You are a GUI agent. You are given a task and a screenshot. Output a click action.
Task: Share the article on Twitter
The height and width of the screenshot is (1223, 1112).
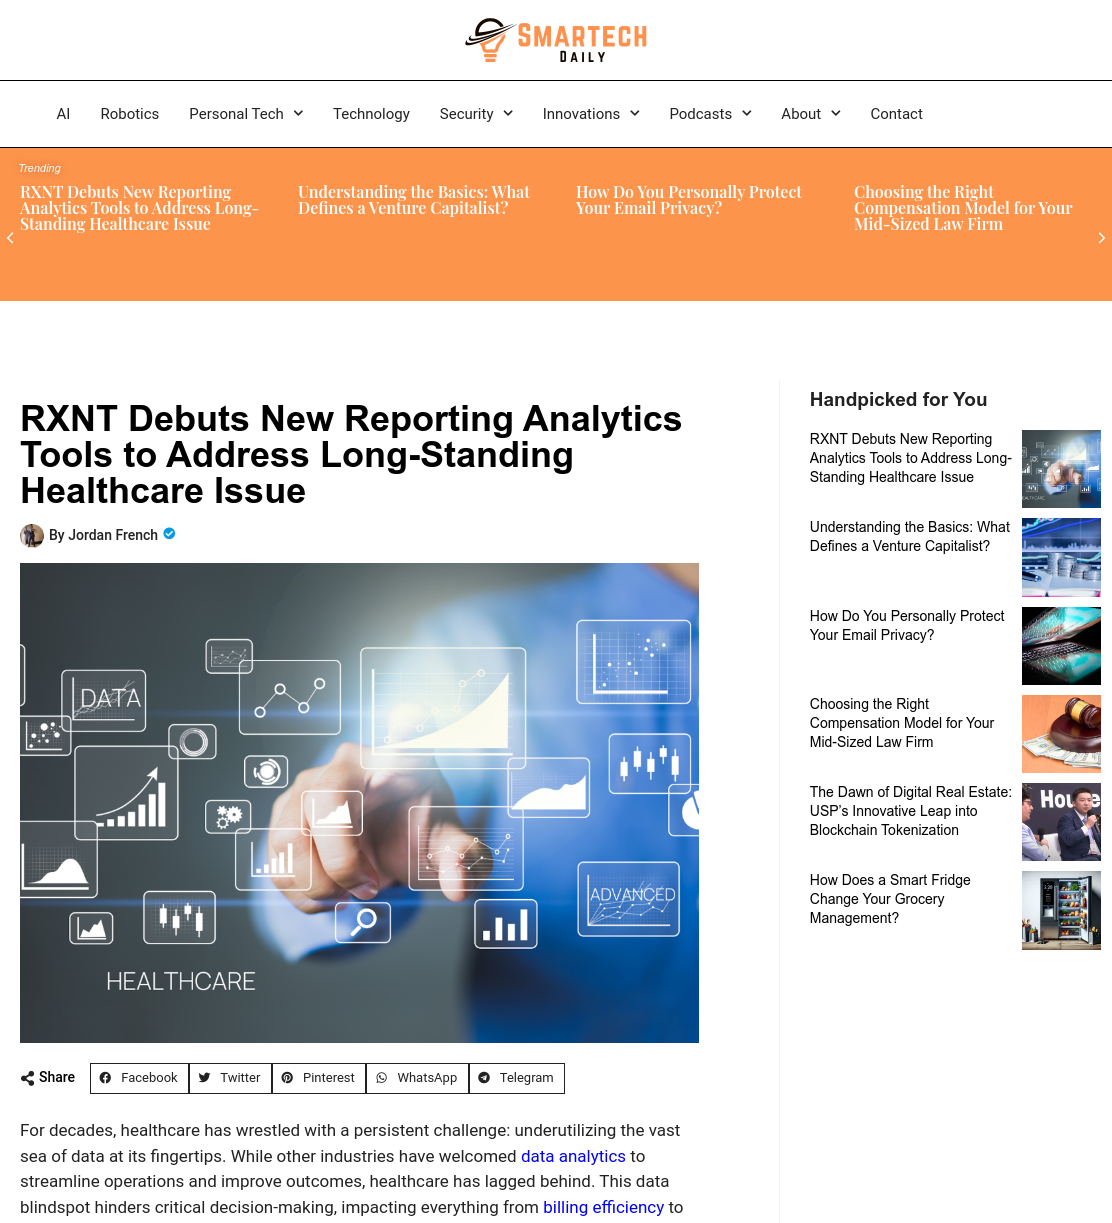click(x=230, y=1078)
